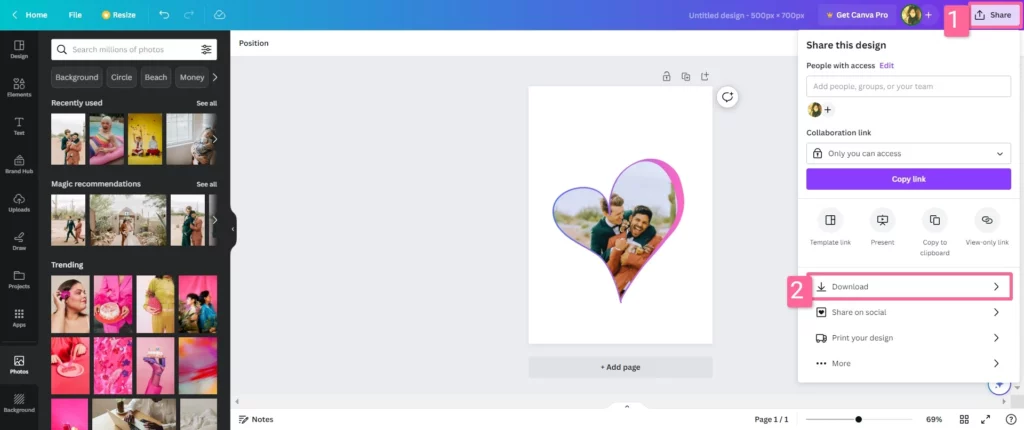Image resolution: width=1024 pixels, height=430 pixels.
Task: Click the Share button
Action: tap(993, 15)
